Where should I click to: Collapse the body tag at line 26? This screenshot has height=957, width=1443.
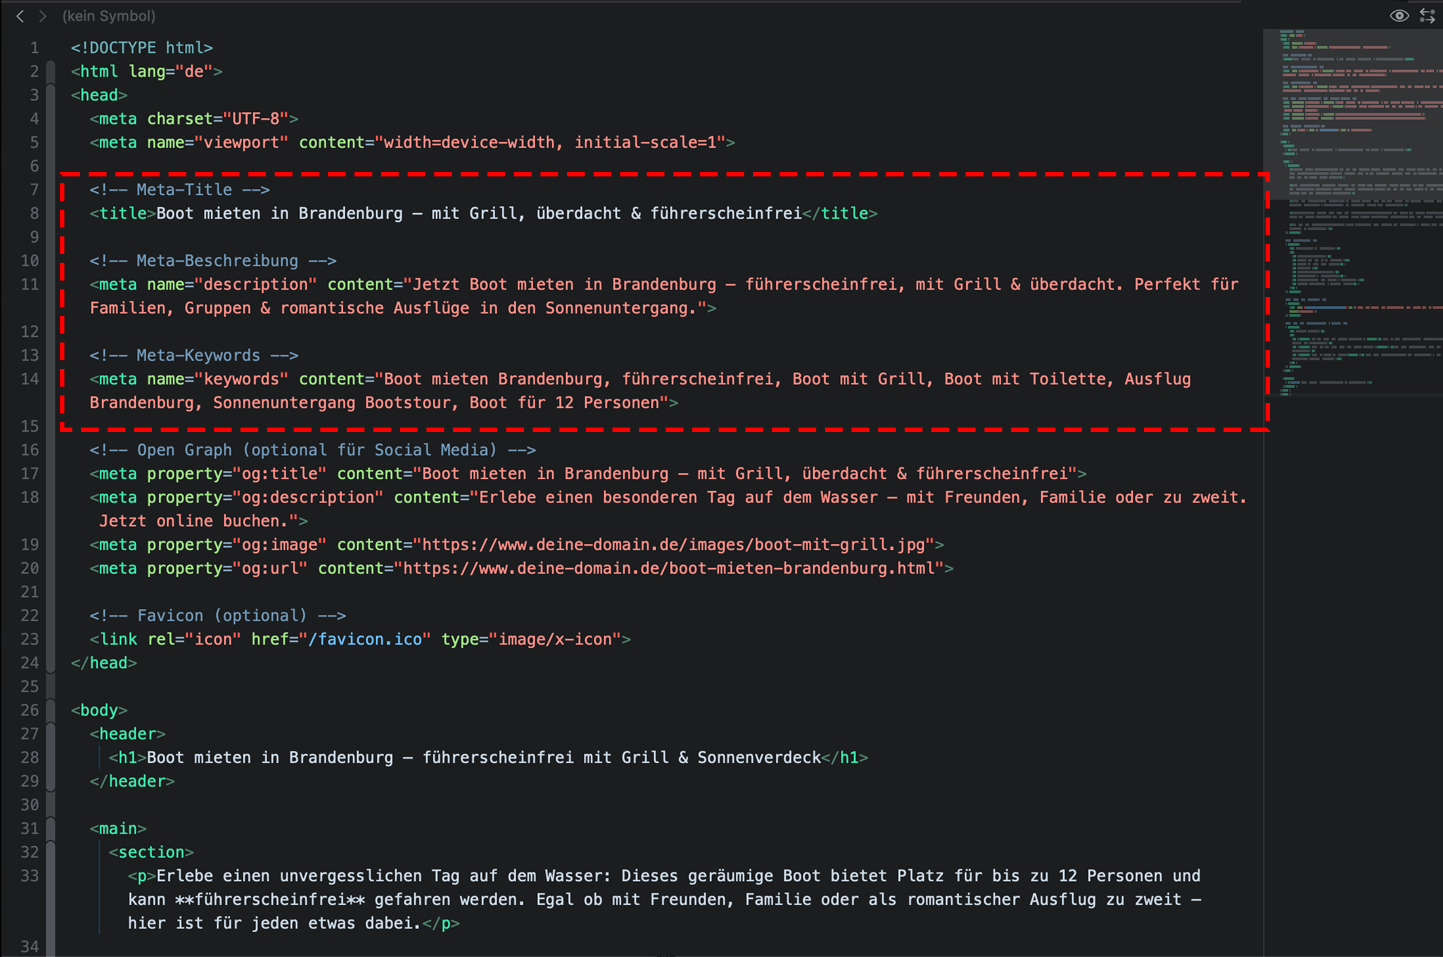click(51, 711)
